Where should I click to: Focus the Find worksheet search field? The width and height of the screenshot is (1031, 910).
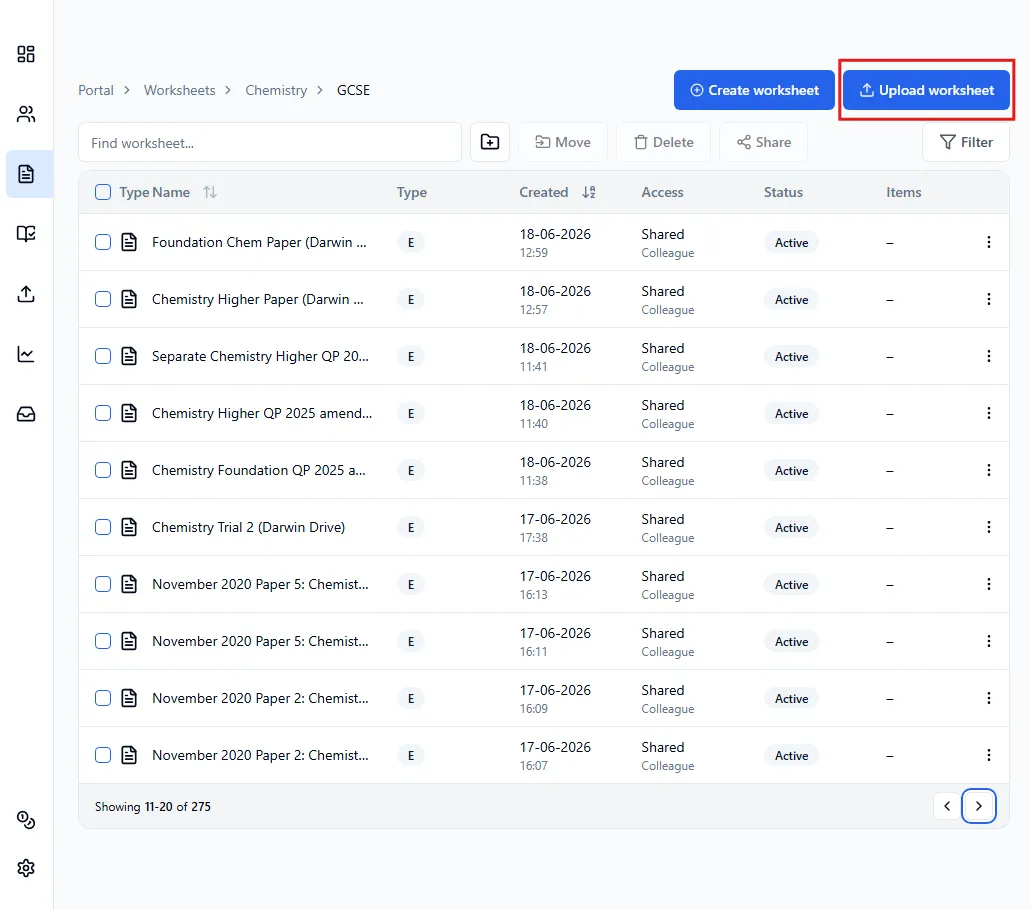pyautogui.click(x=270, y=142)
